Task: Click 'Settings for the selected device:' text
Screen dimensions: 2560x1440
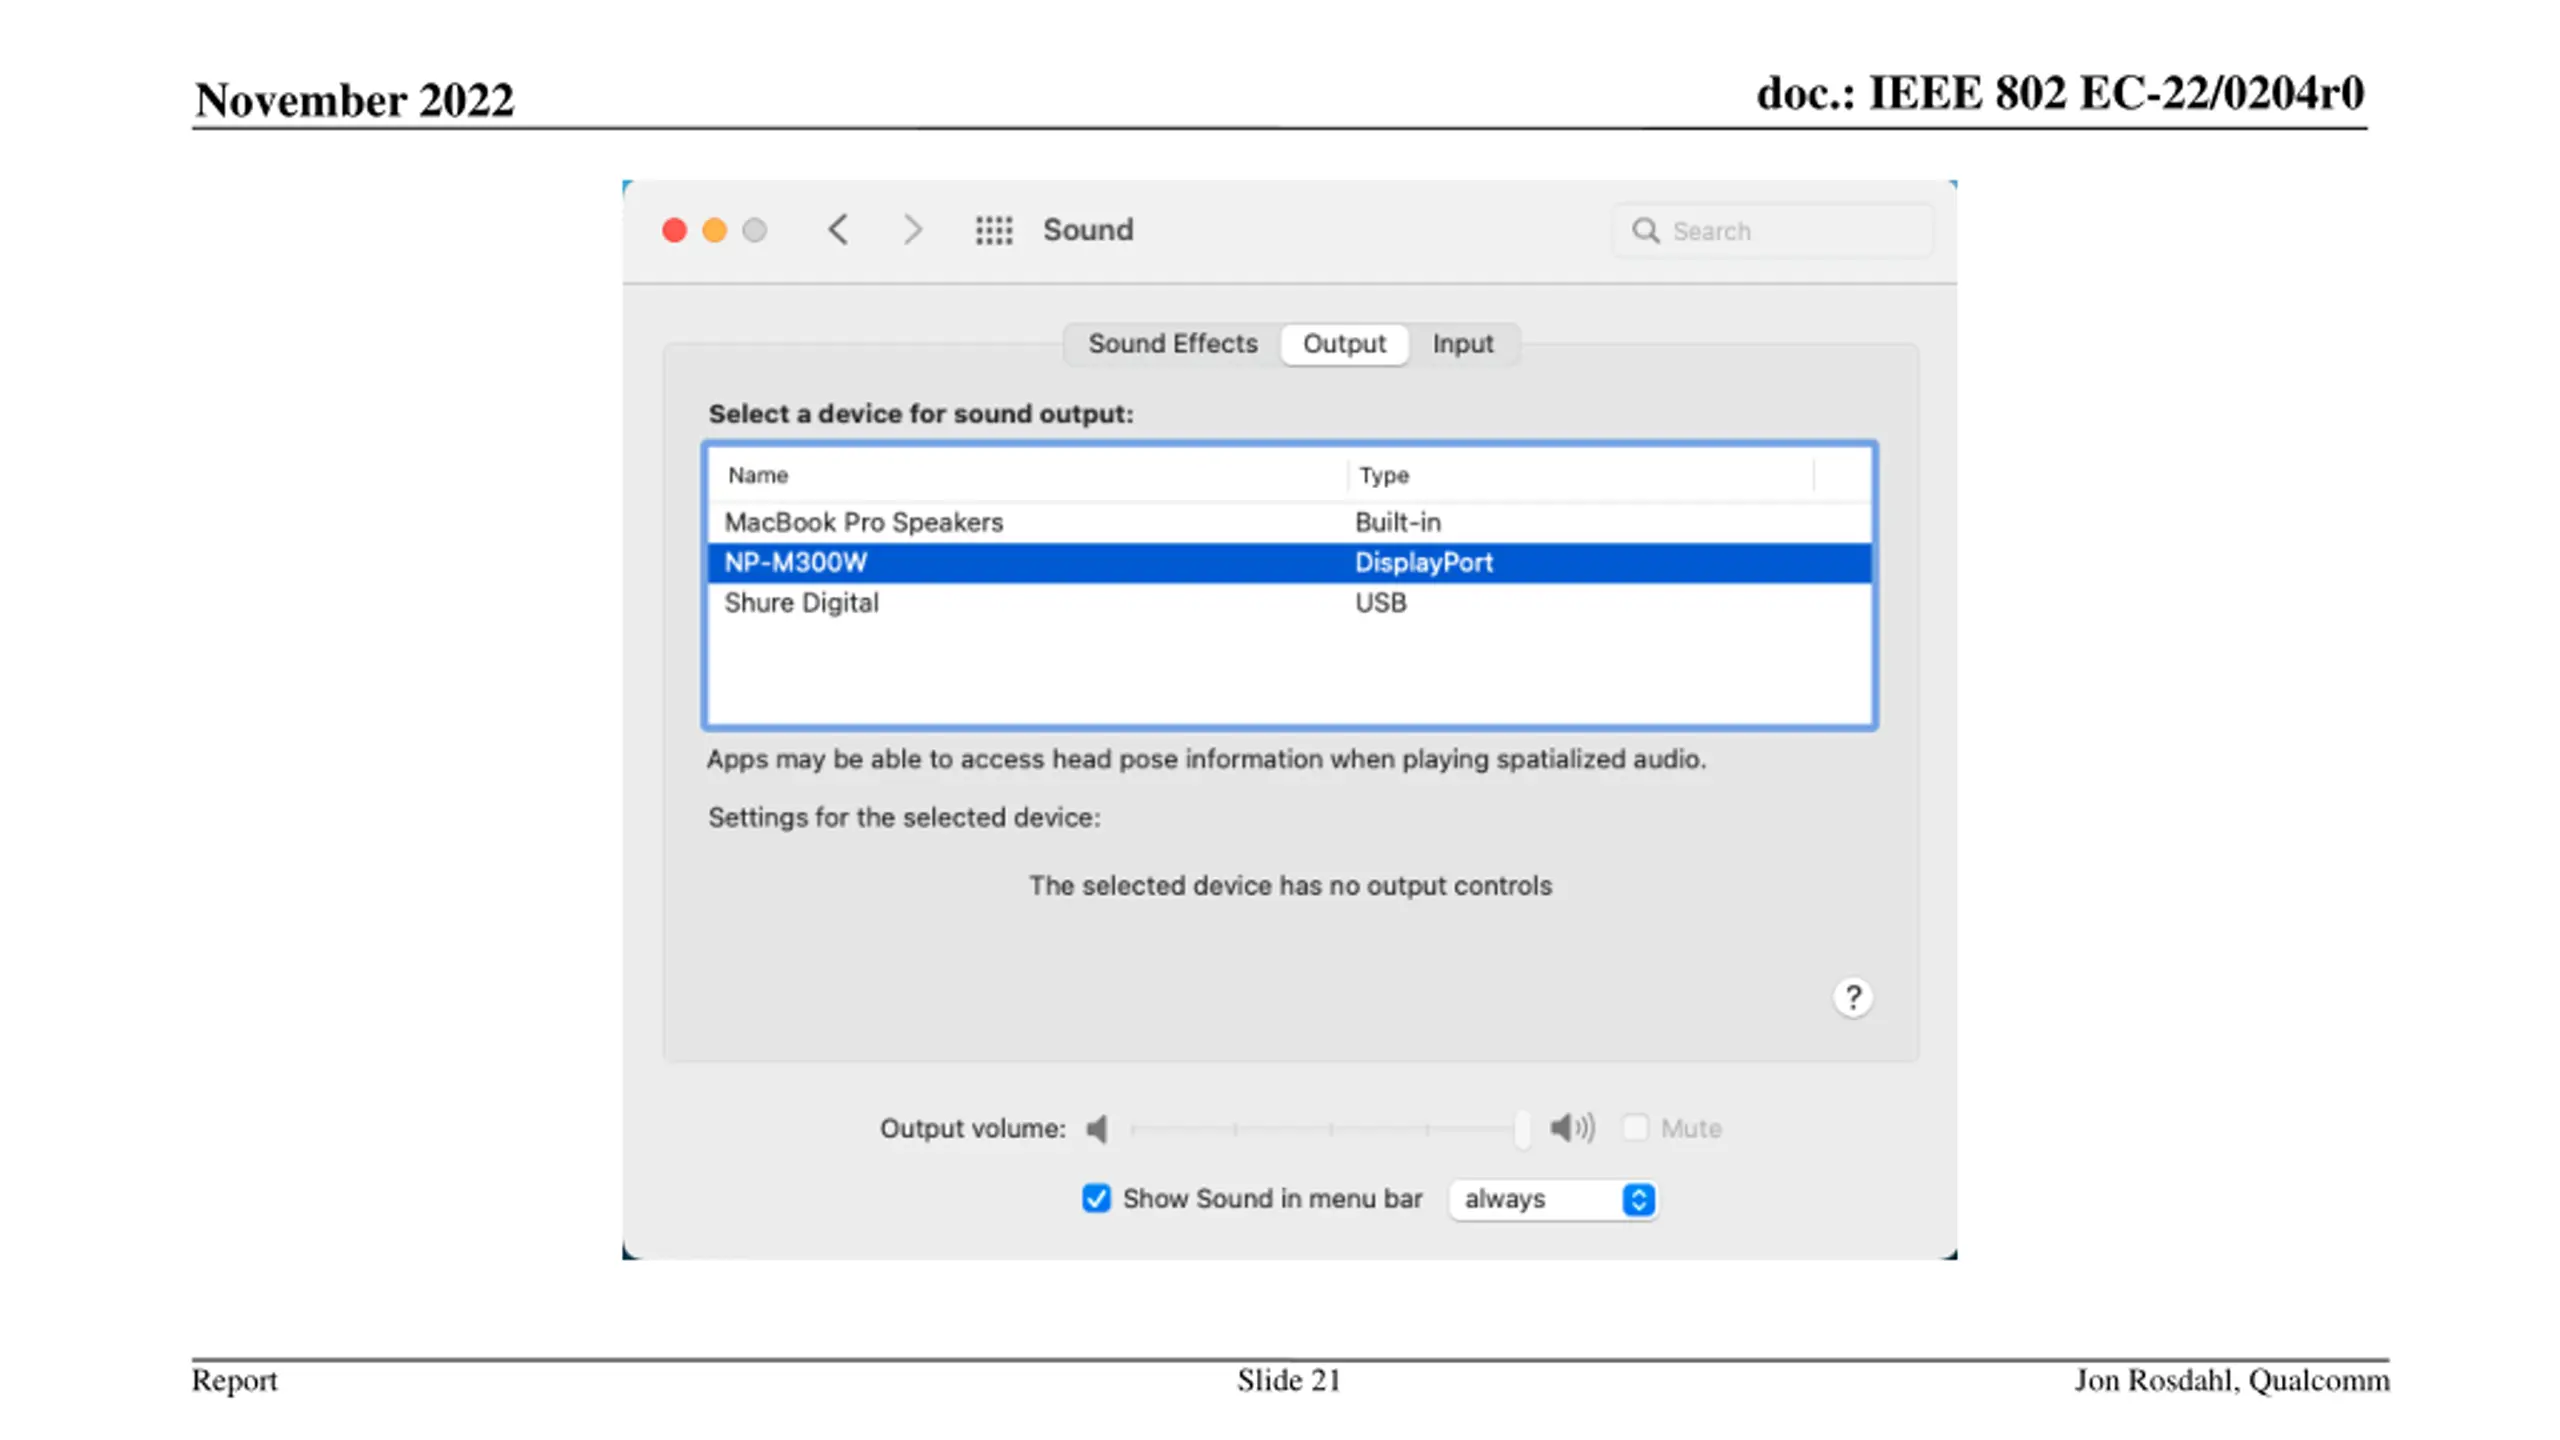Action: click(x=904, y=818)
